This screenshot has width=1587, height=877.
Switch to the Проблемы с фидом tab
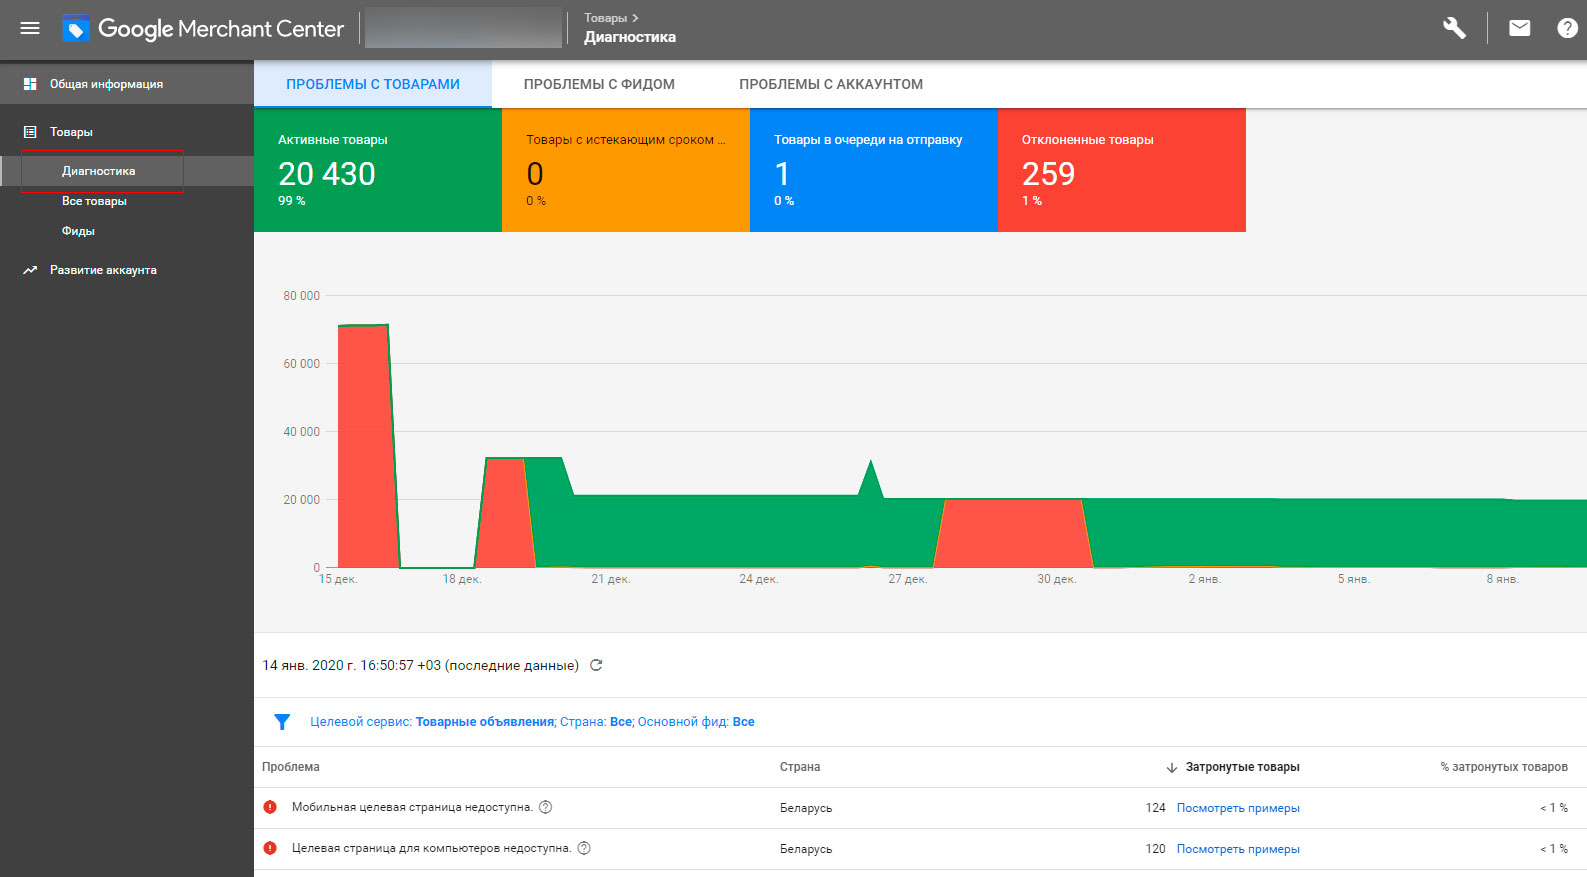pyautogui.click(x=599, y=84)
